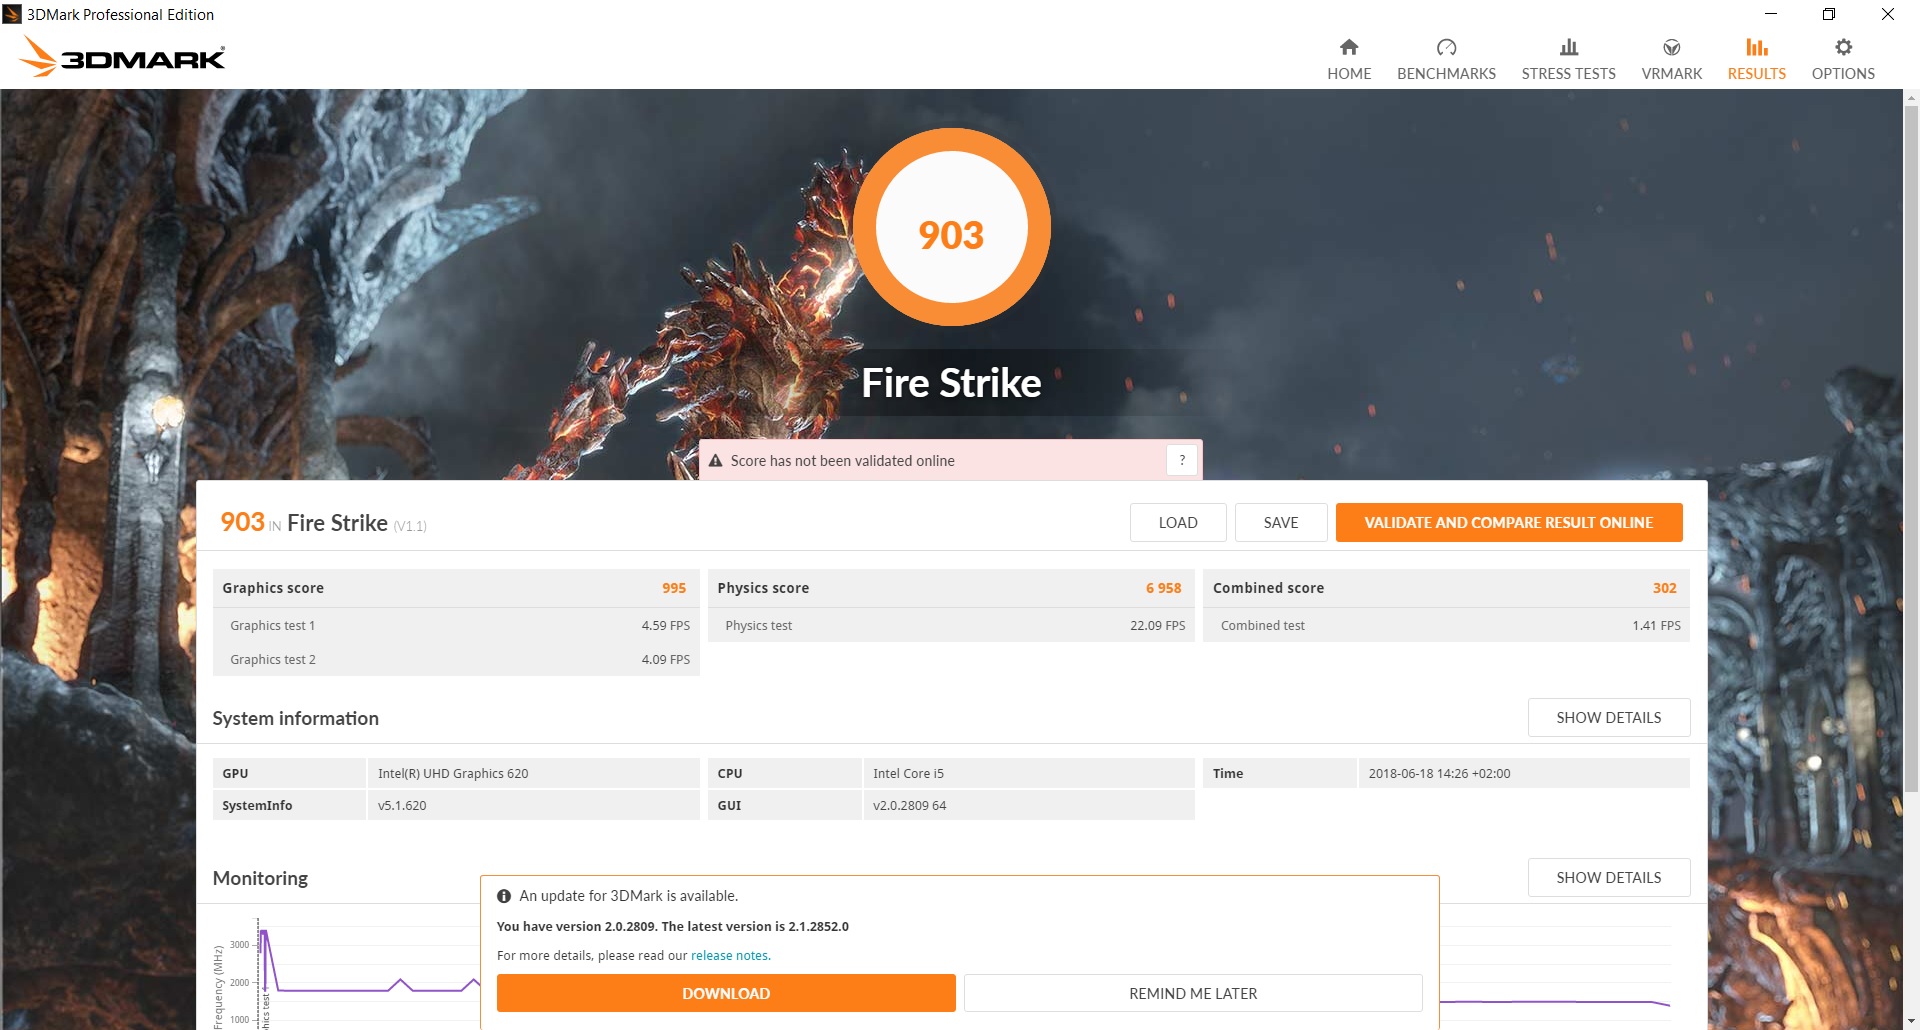Click the DOWNLOAD update button

click(x=726, y=993)
